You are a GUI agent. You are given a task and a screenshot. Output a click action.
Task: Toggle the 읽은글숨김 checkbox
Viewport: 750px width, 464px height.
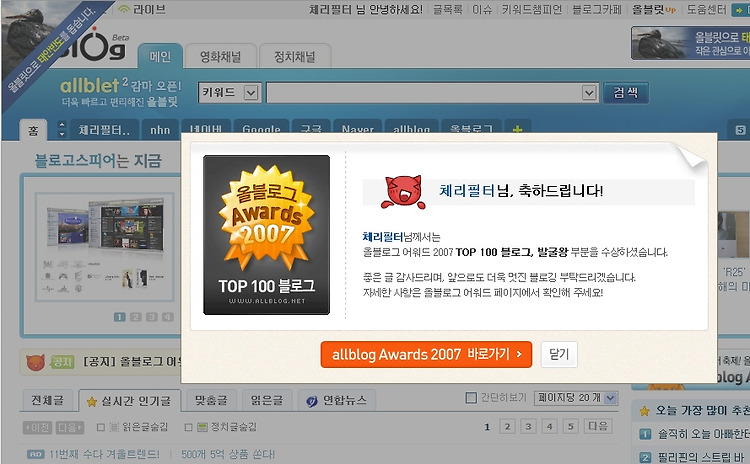tap(100, 427)
